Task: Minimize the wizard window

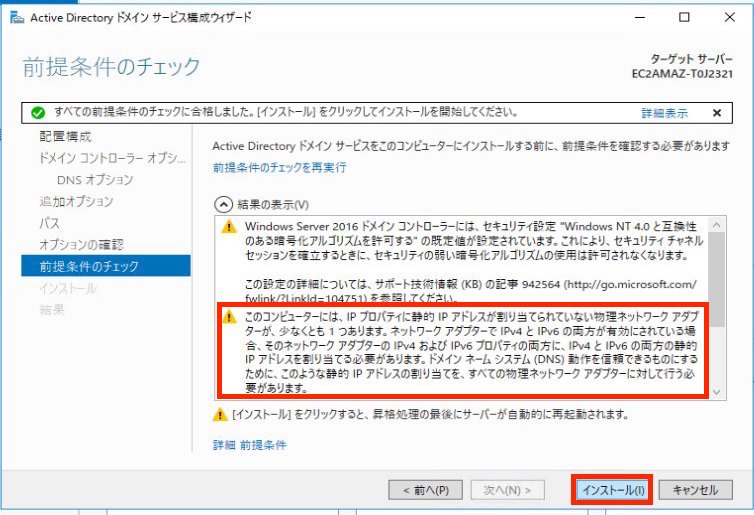Action: [640, 17]
